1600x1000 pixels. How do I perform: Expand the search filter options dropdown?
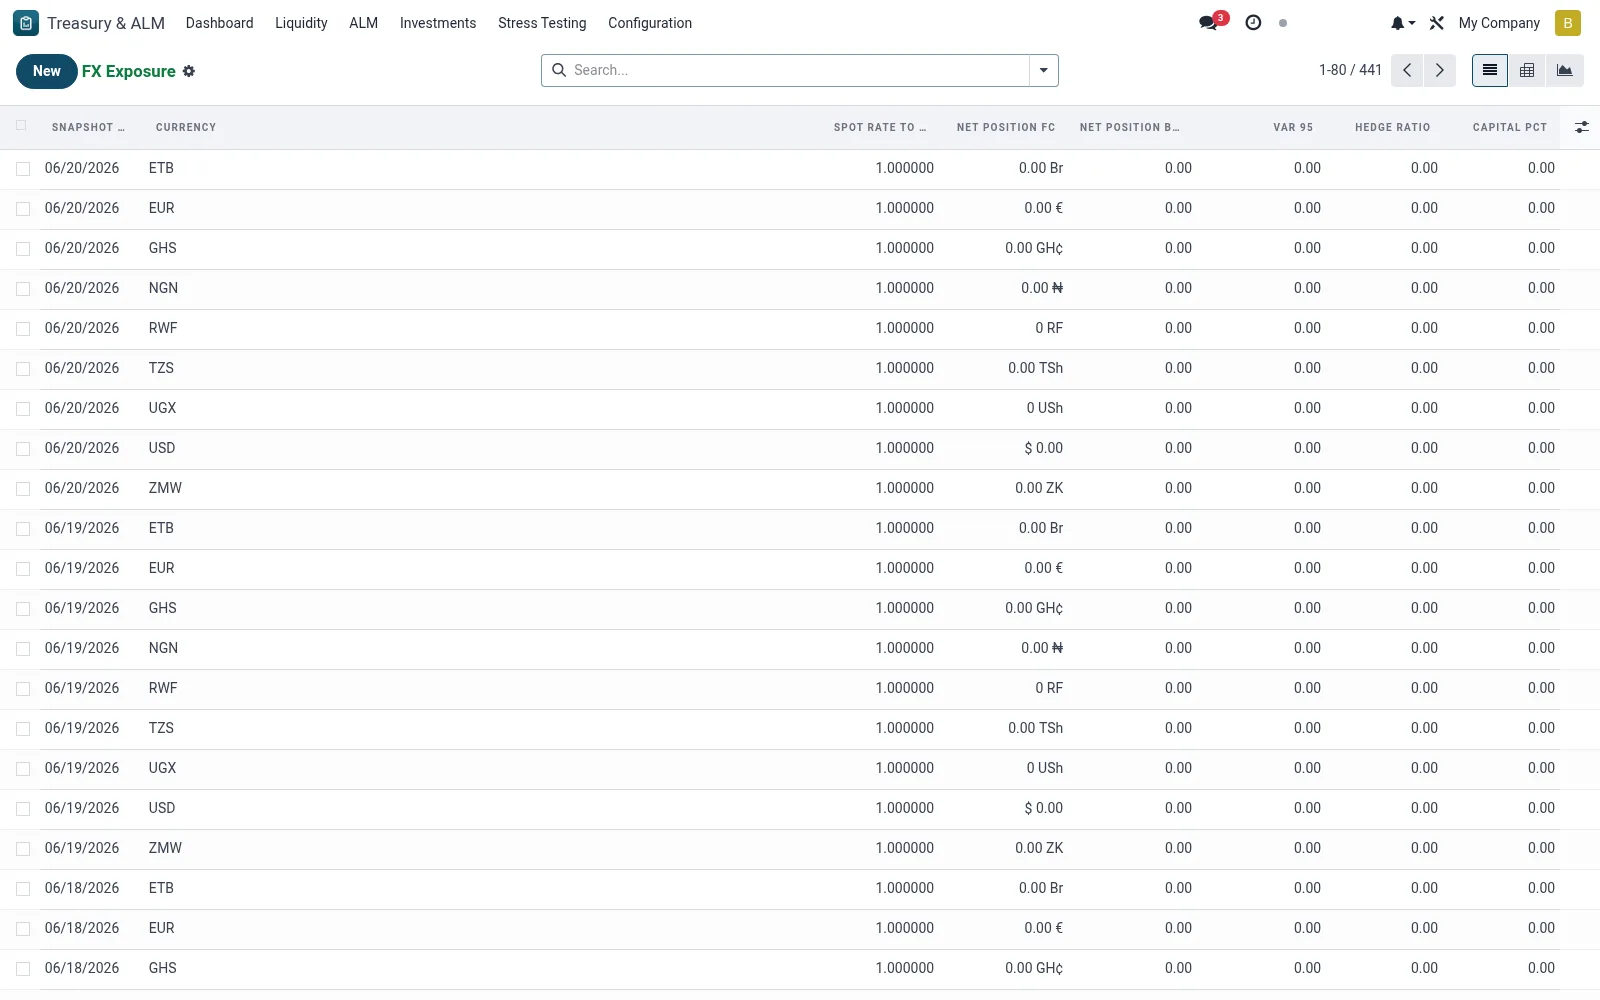pos(1044,70)
